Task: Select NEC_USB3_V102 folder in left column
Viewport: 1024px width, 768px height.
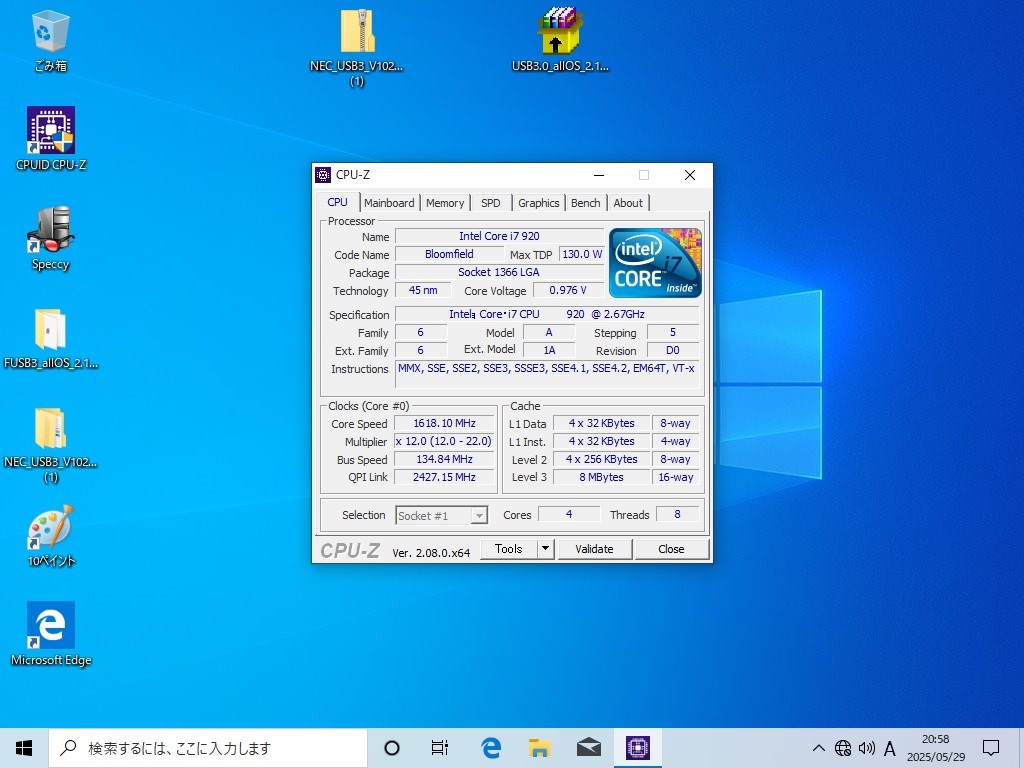Action: pos(51,444)
